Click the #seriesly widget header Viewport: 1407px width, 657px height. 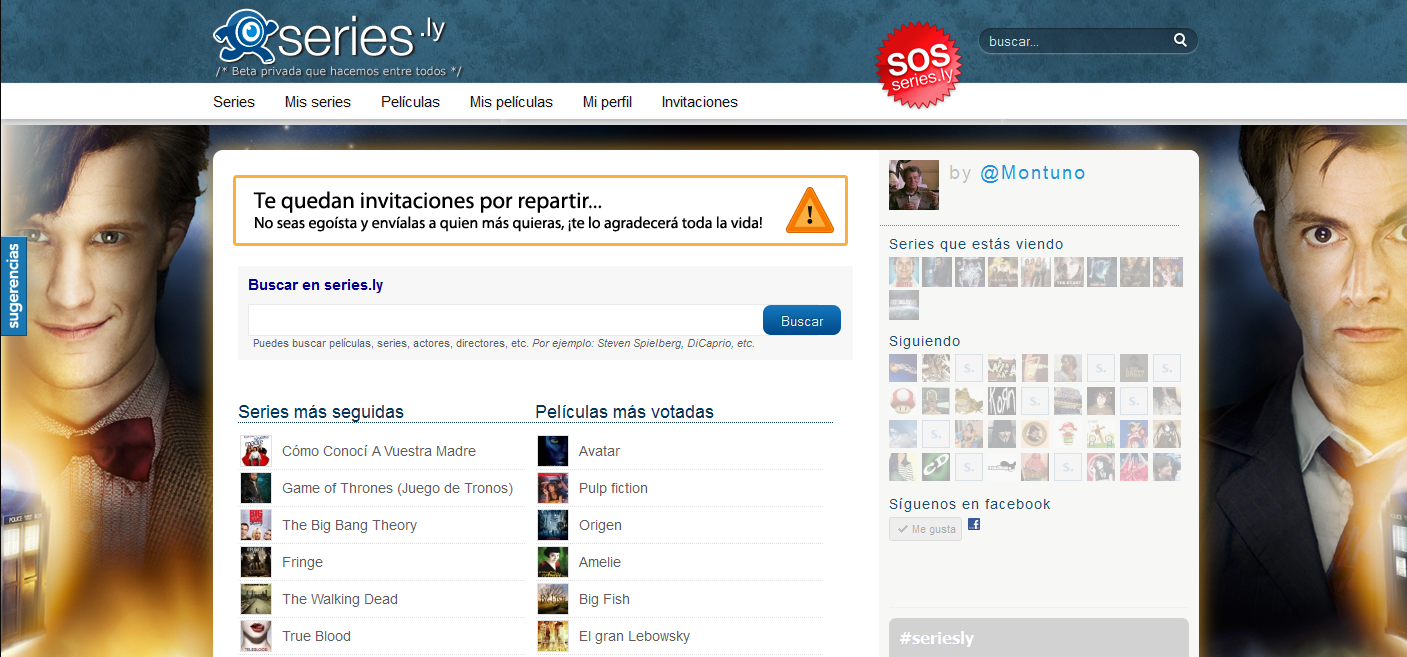pos(1039,638)
